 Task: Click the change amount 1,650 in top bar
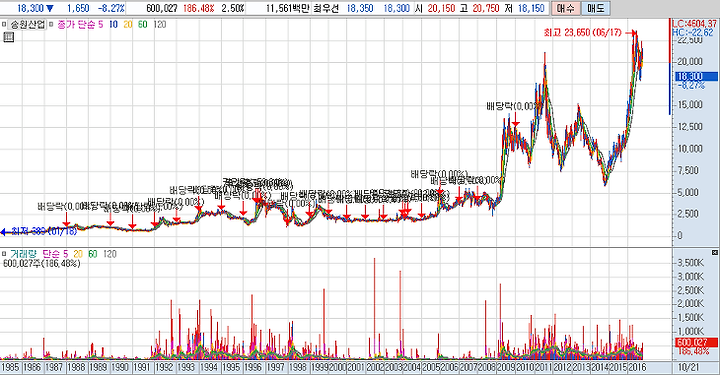(x=78, y=8)
